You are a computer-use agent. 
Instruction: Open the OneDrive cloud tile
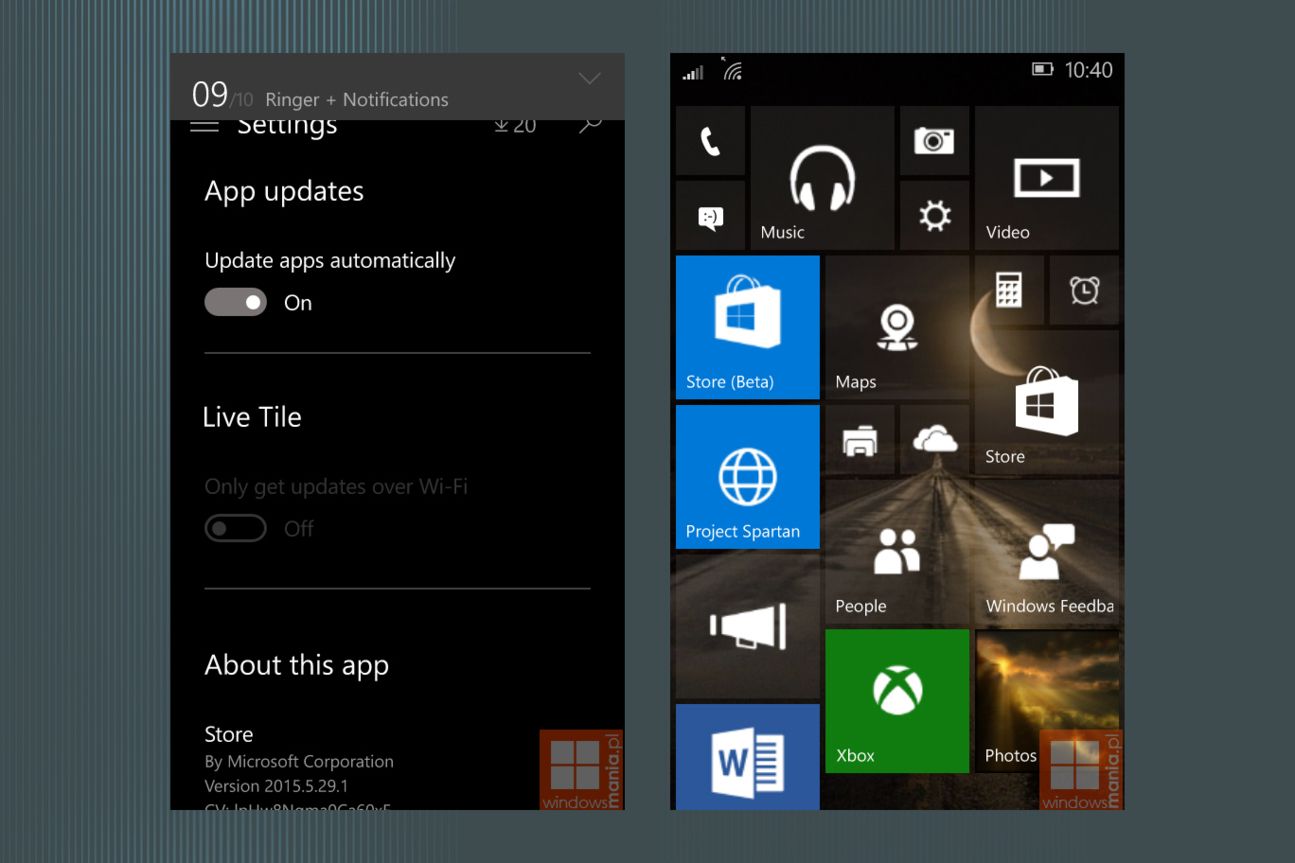[x=934, y=440]
